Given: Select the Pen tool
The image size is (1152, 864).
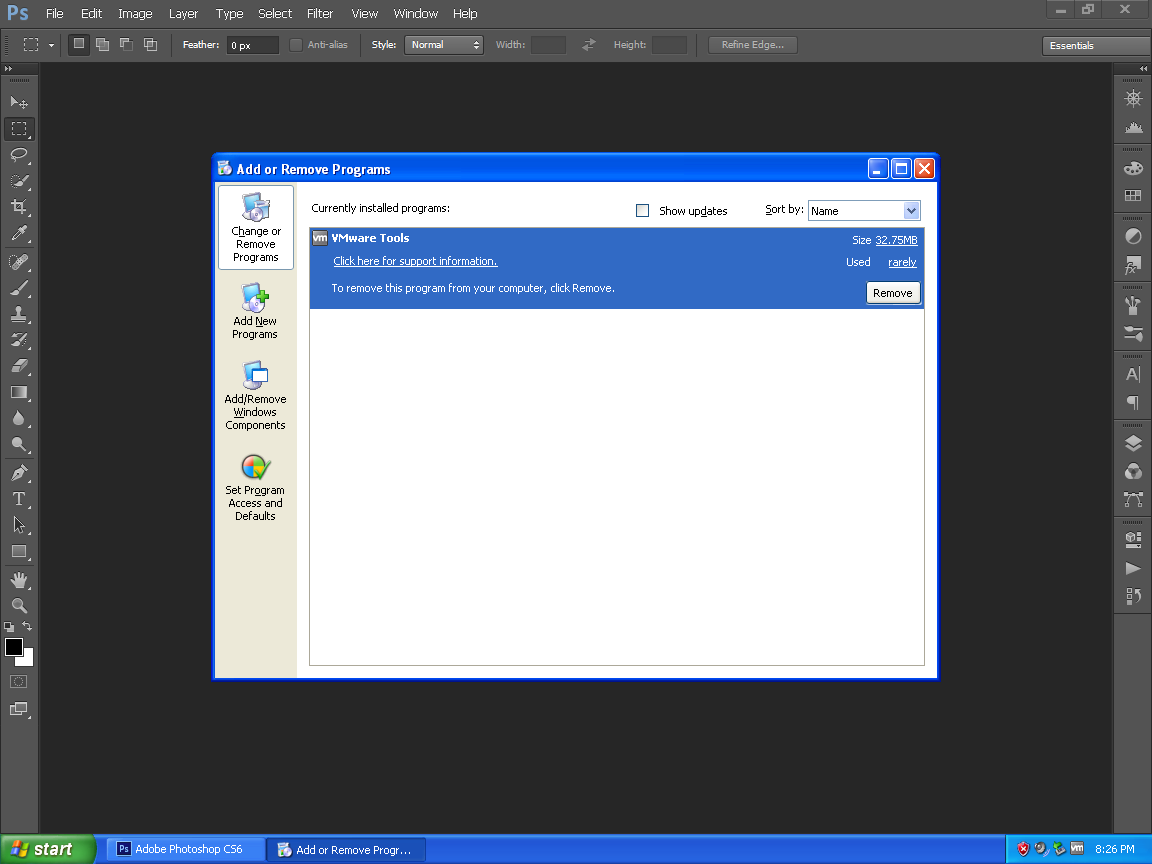Looking at the screenshot, I should point(19,472).
